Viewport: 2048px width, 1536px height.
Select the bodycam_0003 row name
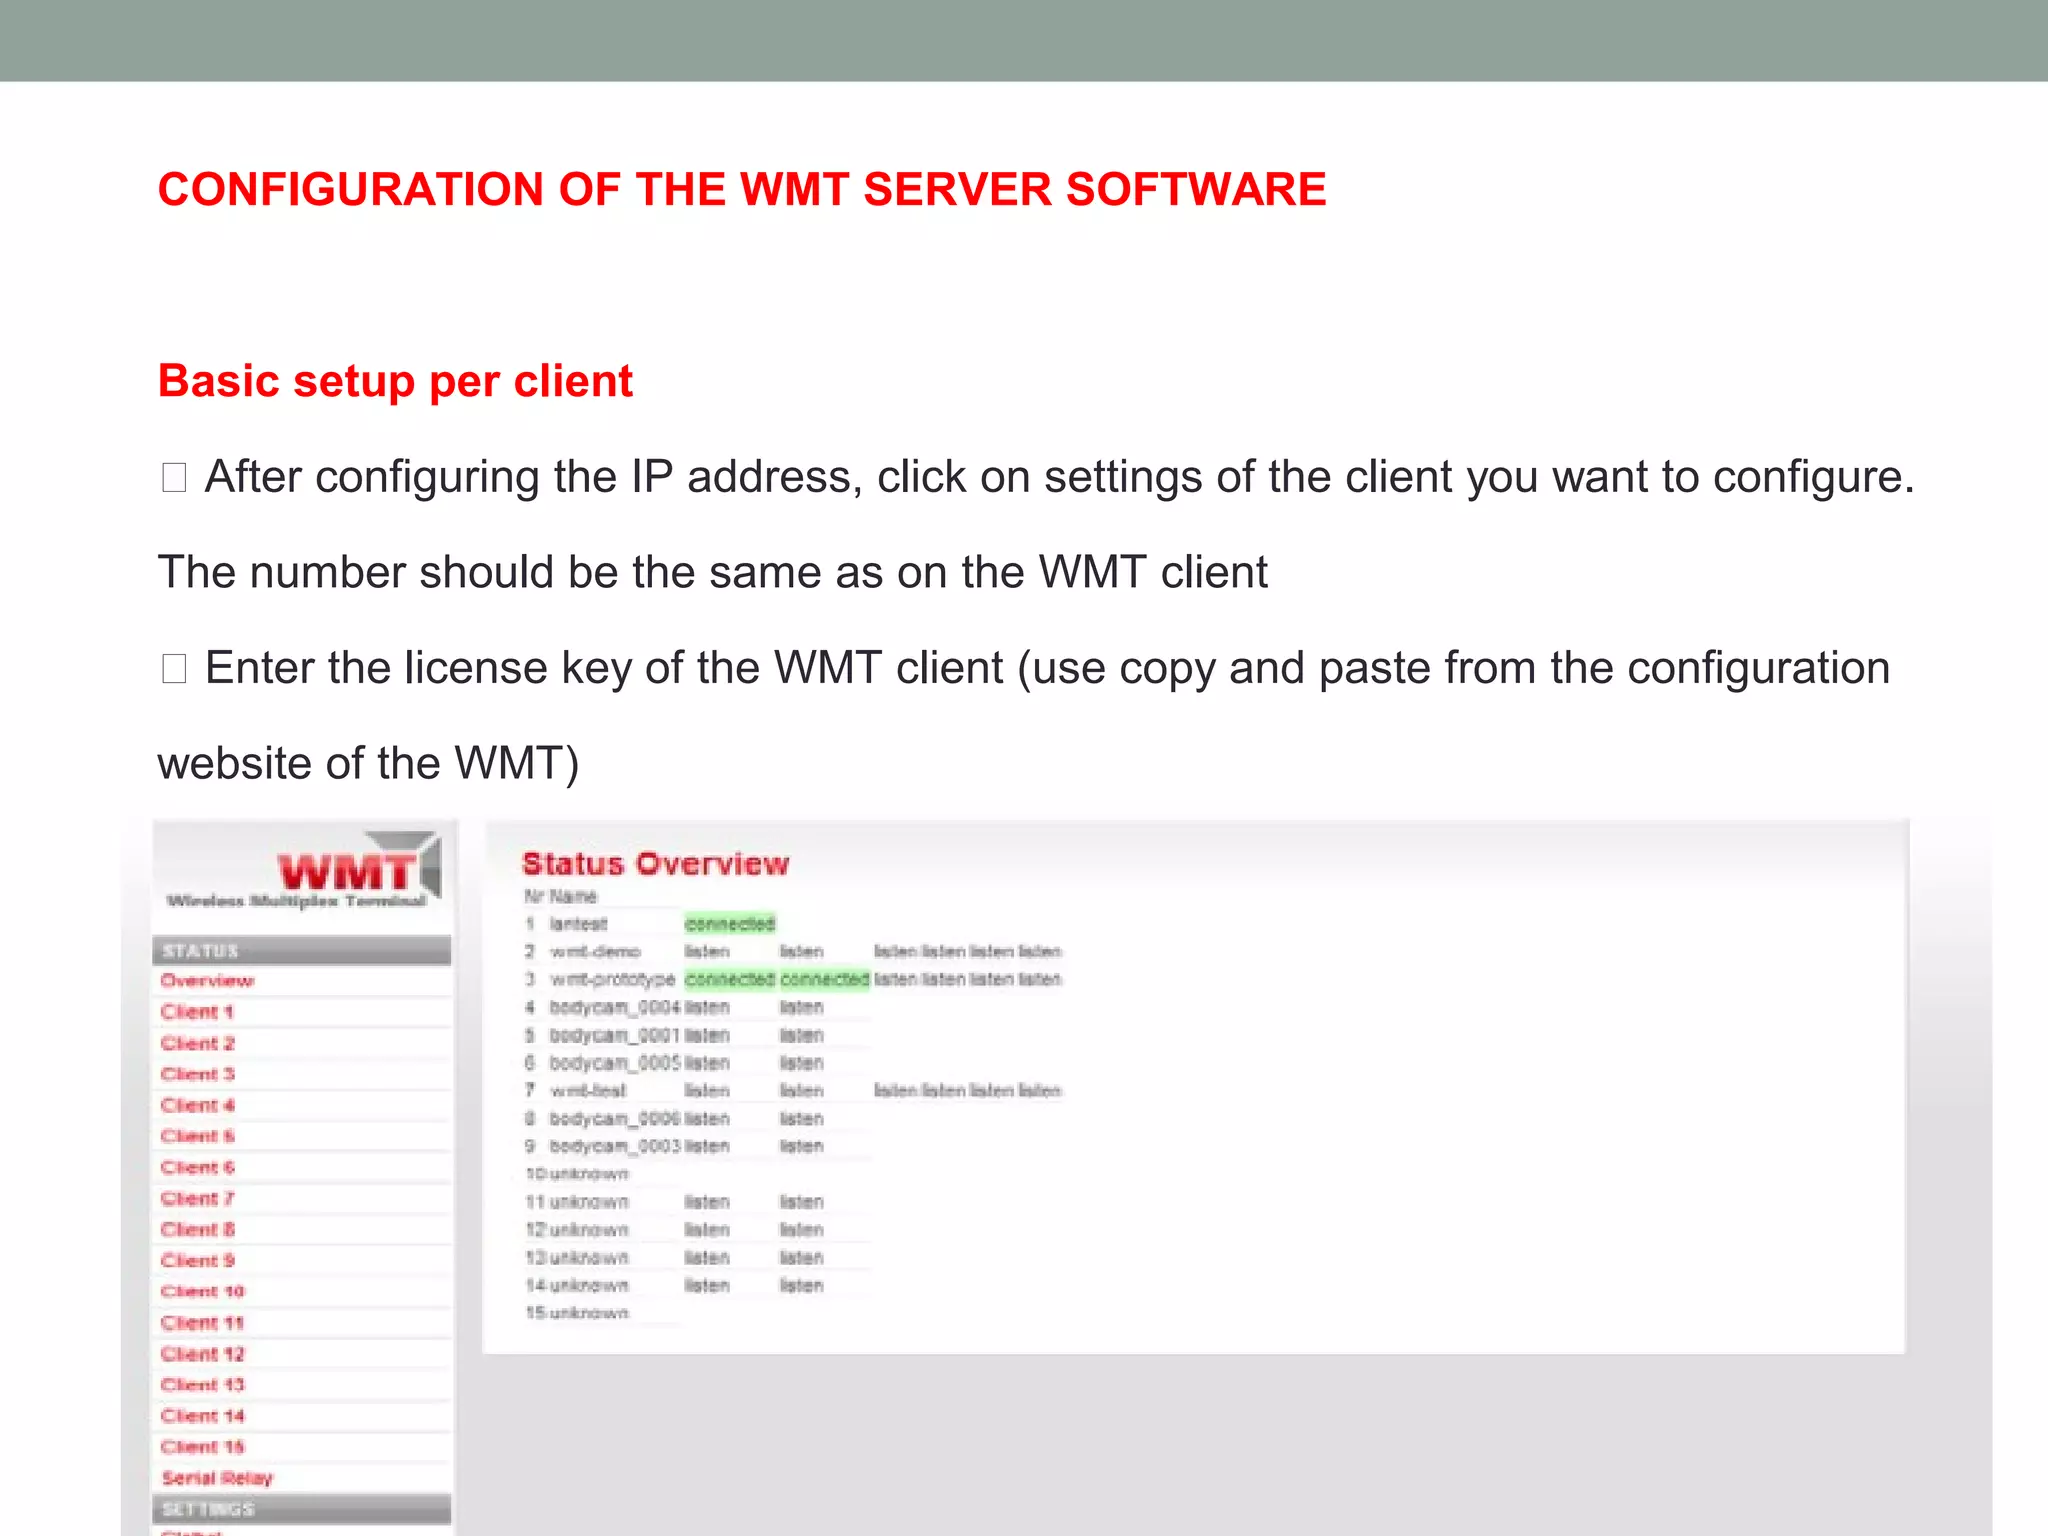614,1146
